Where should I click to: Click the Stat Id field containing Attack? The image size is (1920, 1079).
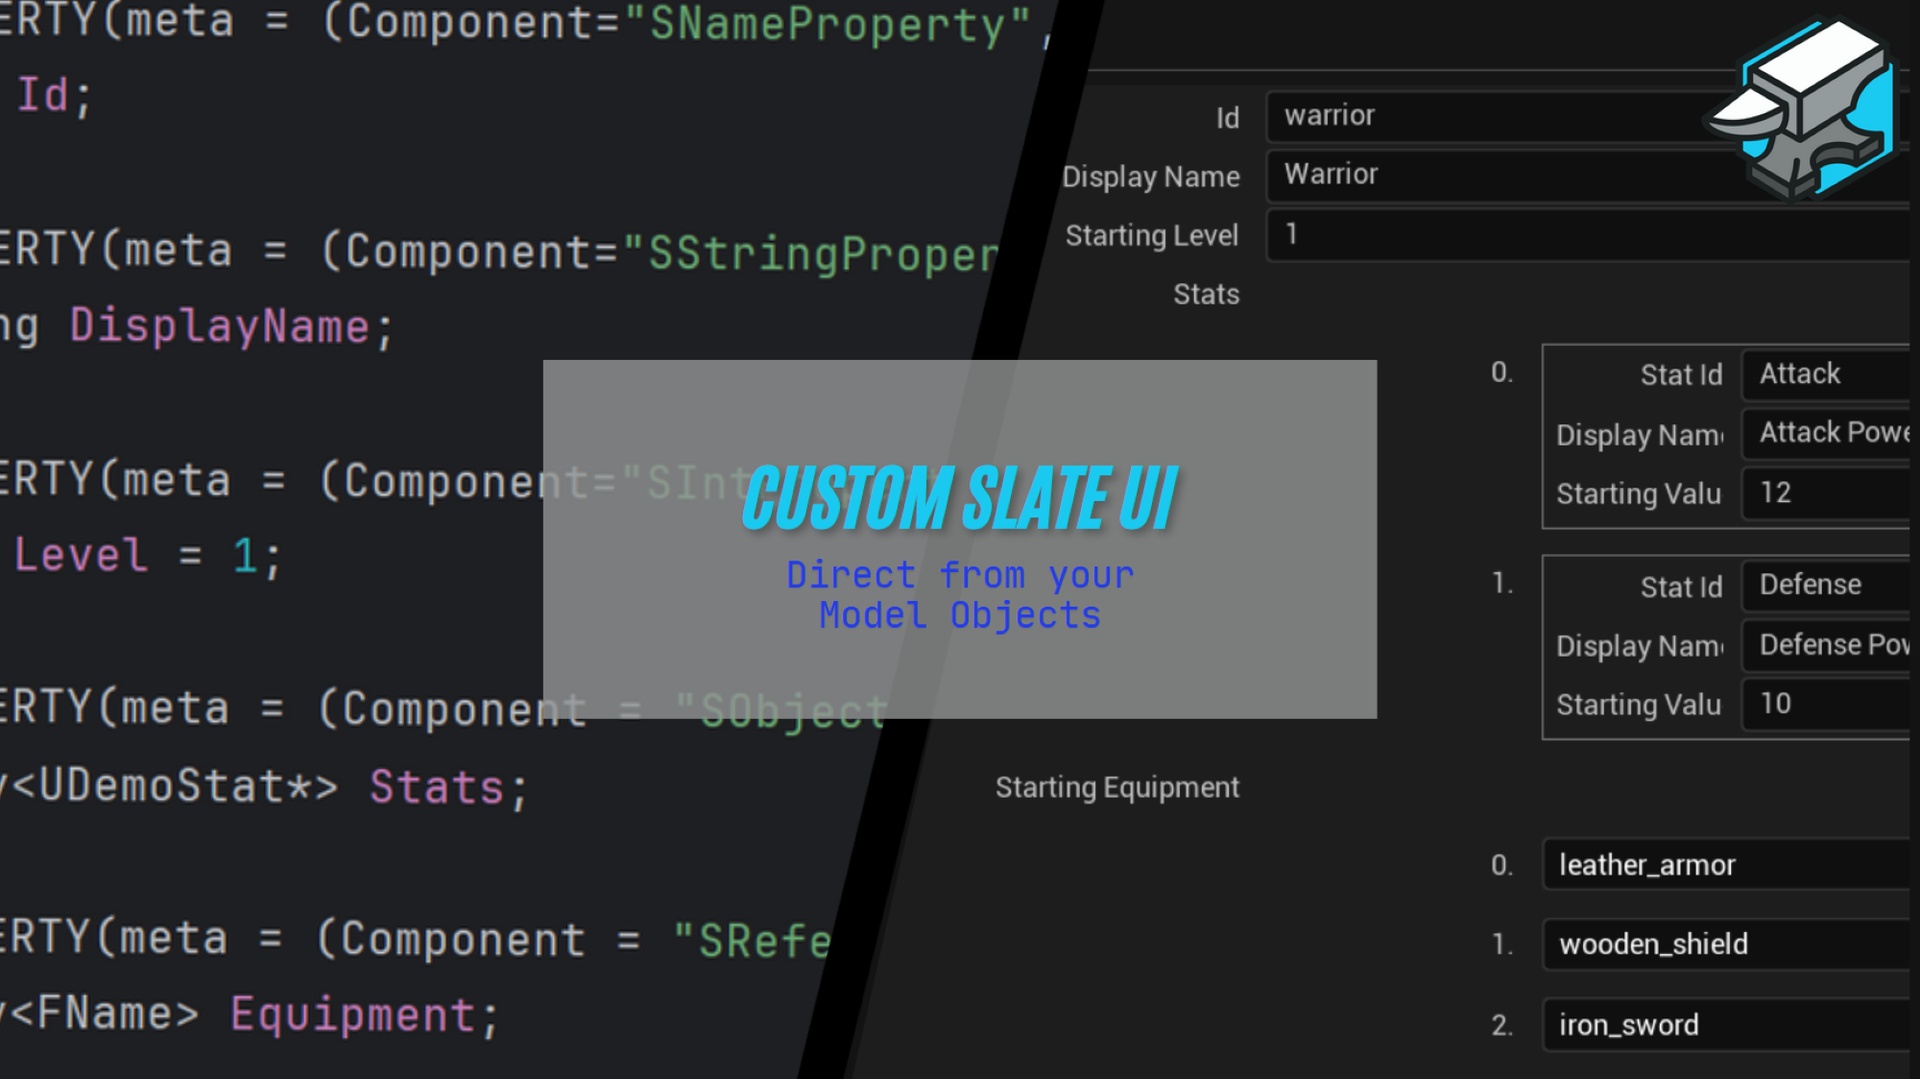[x=1826, y=374]
